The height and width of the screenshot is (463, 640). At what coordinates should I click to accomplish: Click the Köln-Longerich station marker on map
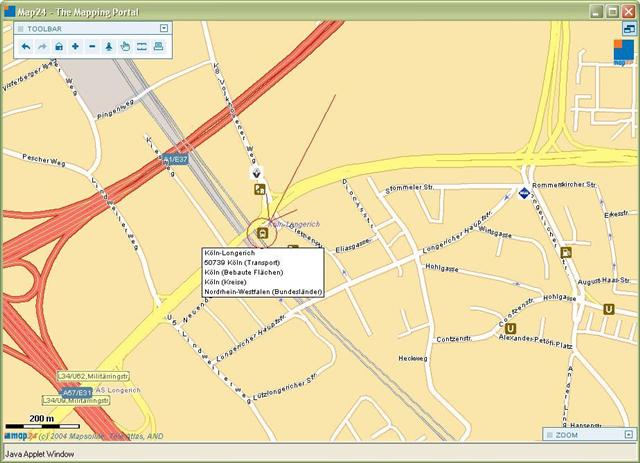262,234
